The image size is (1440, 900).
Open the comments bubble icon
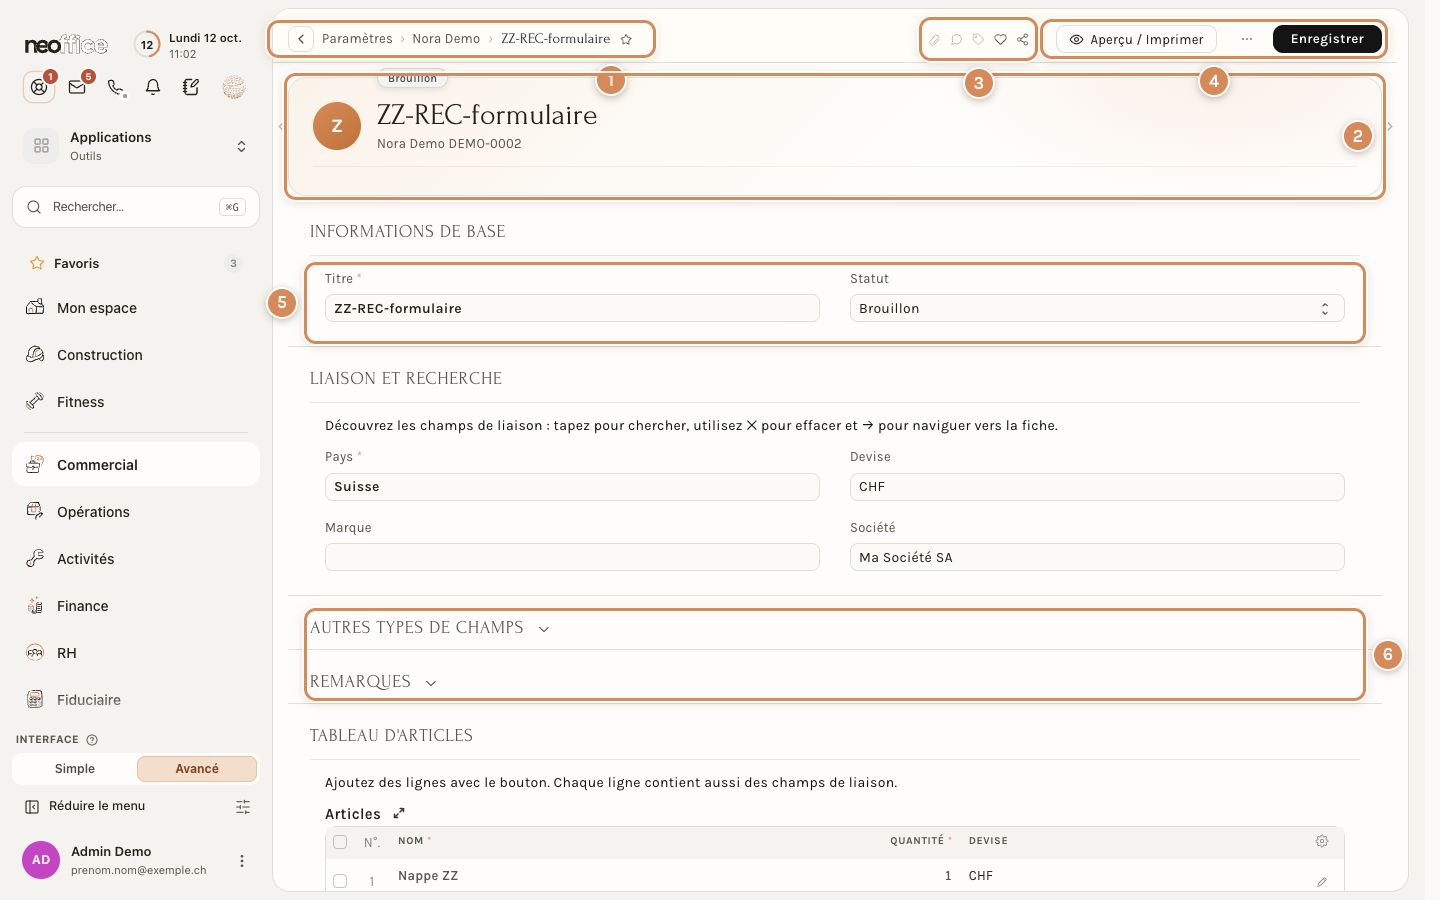coord(956,40)
